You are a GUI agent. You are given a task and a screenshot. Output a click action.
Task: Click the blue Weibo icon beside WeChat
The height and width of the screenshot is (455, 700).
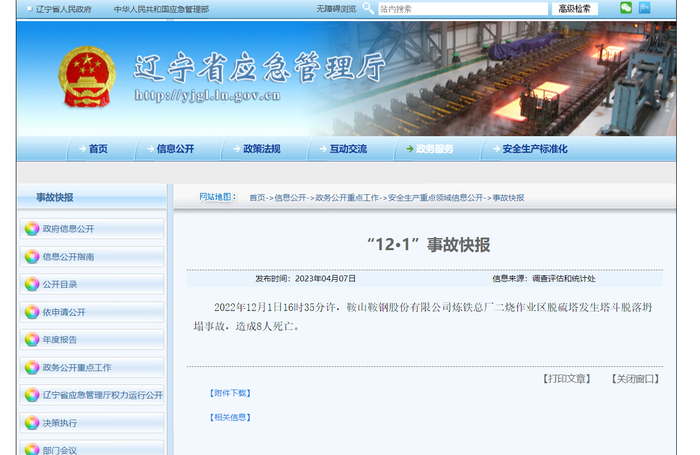(x=644, y=8)
